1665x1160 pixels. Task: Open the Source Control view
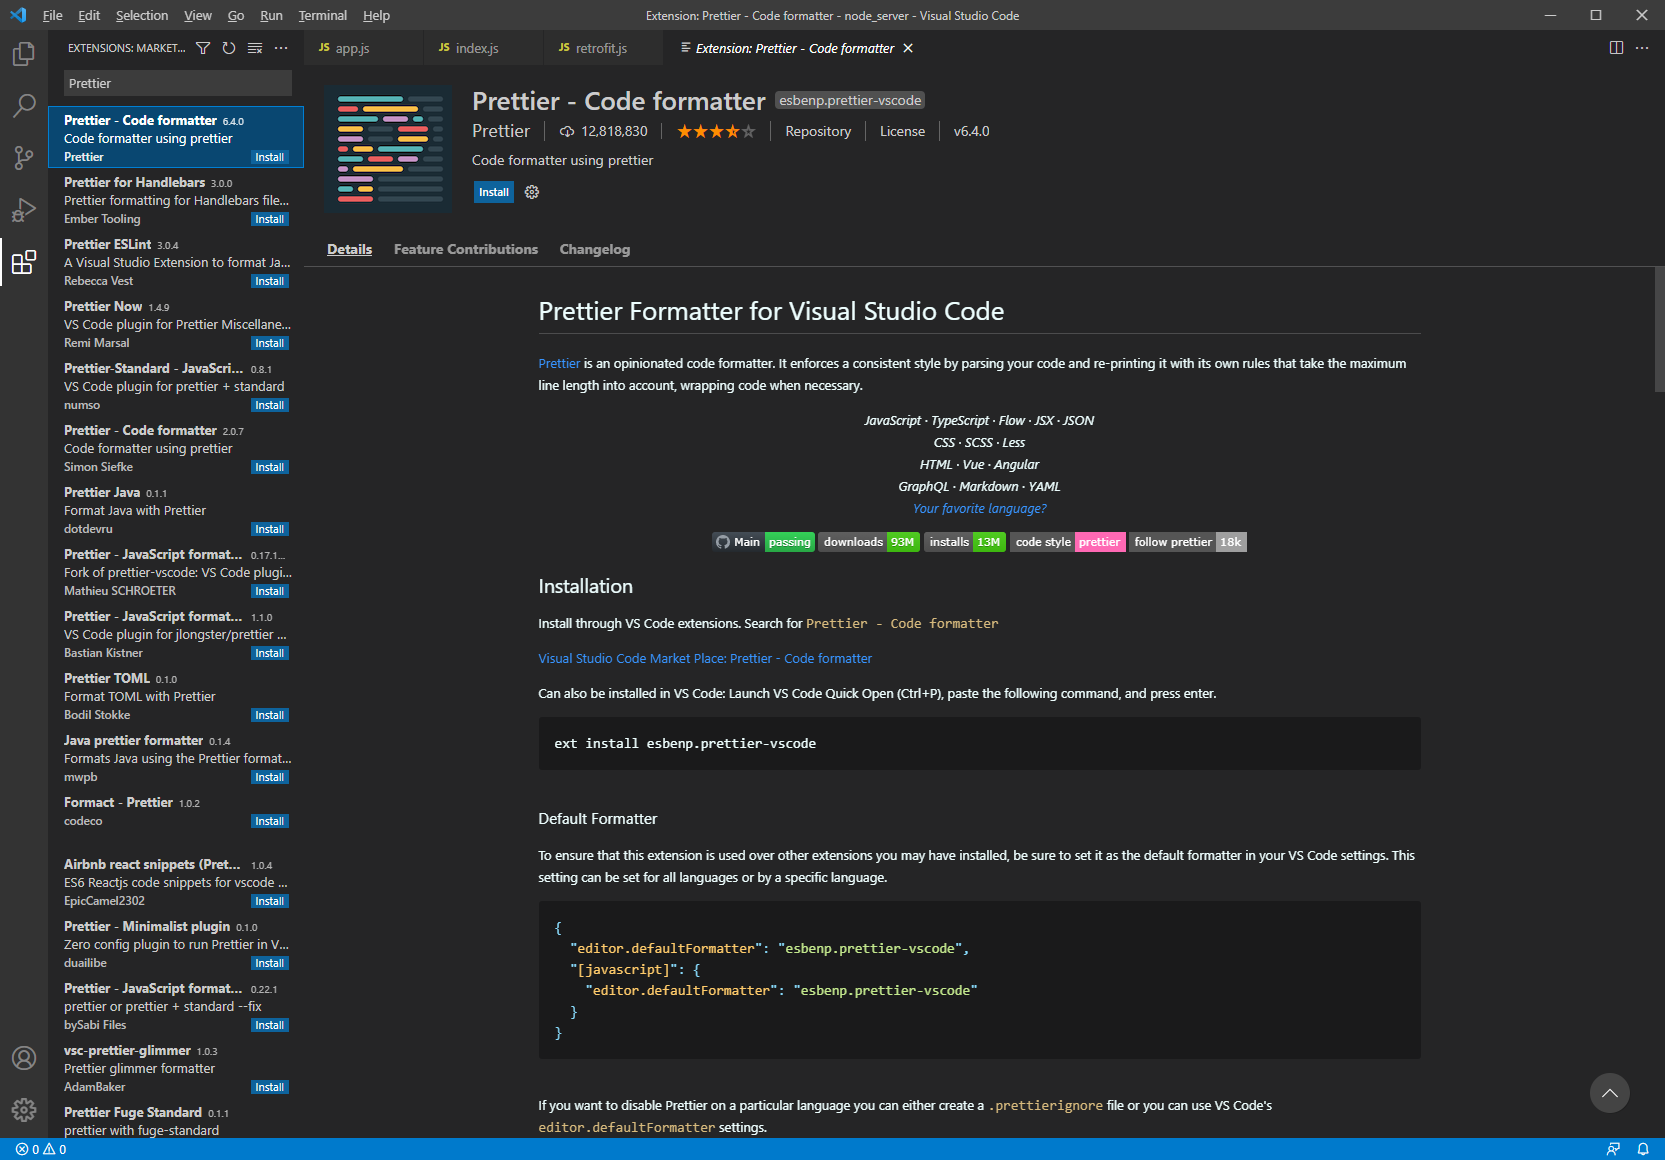point(24,157)
